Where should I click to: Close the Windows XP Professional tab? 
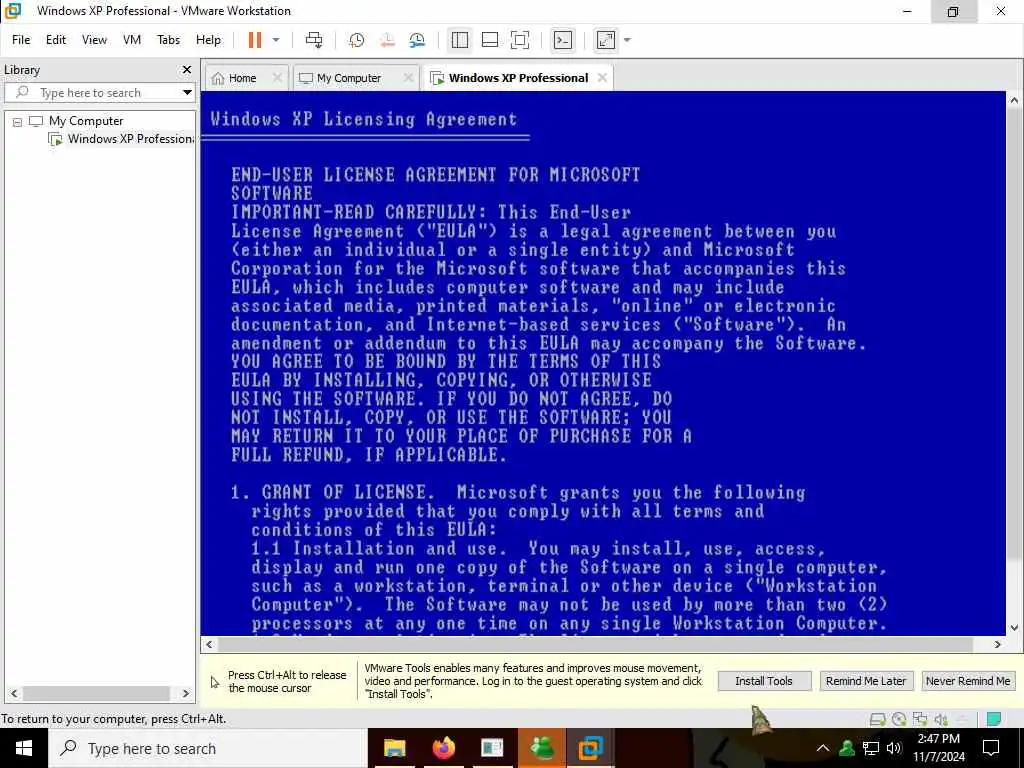(x=602, y=78)
